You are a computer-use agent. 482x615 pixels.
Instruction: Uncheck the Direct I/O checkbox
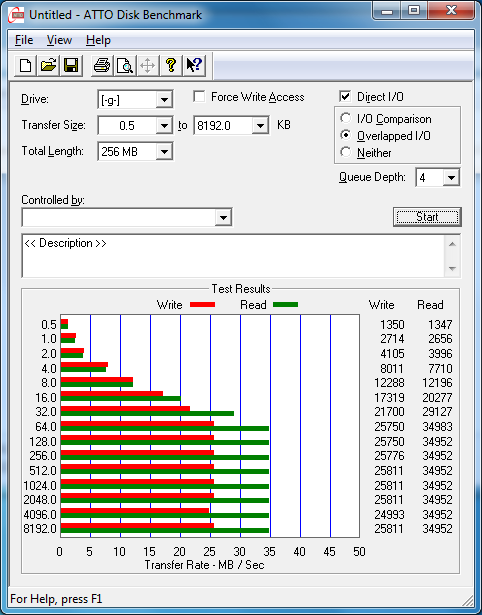pos(345,96)
